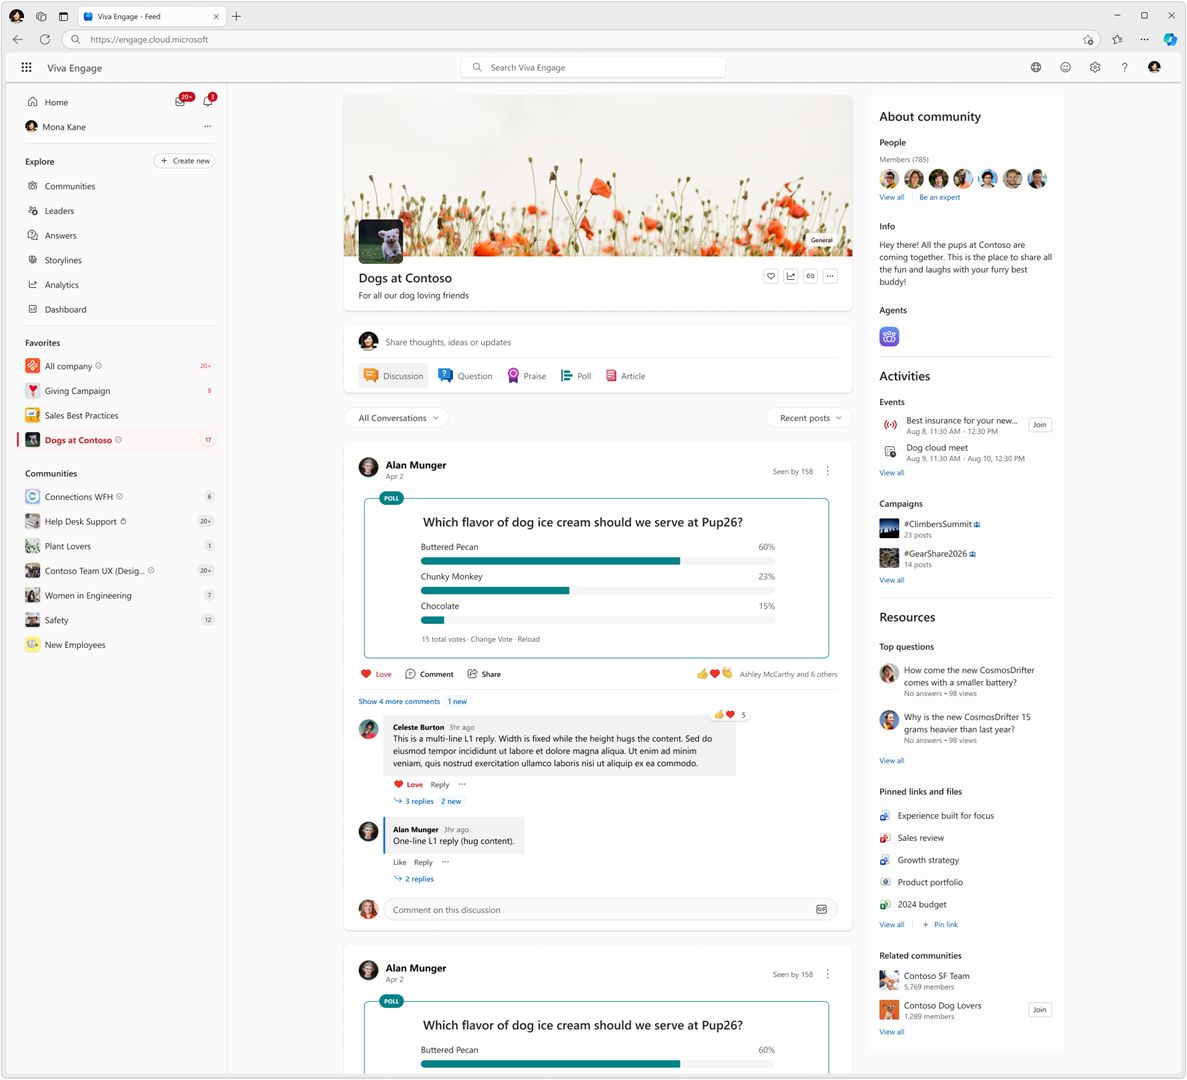1187x1080 pixels.
Task: Open first poll post's more options menu
Action: (827, 472)
